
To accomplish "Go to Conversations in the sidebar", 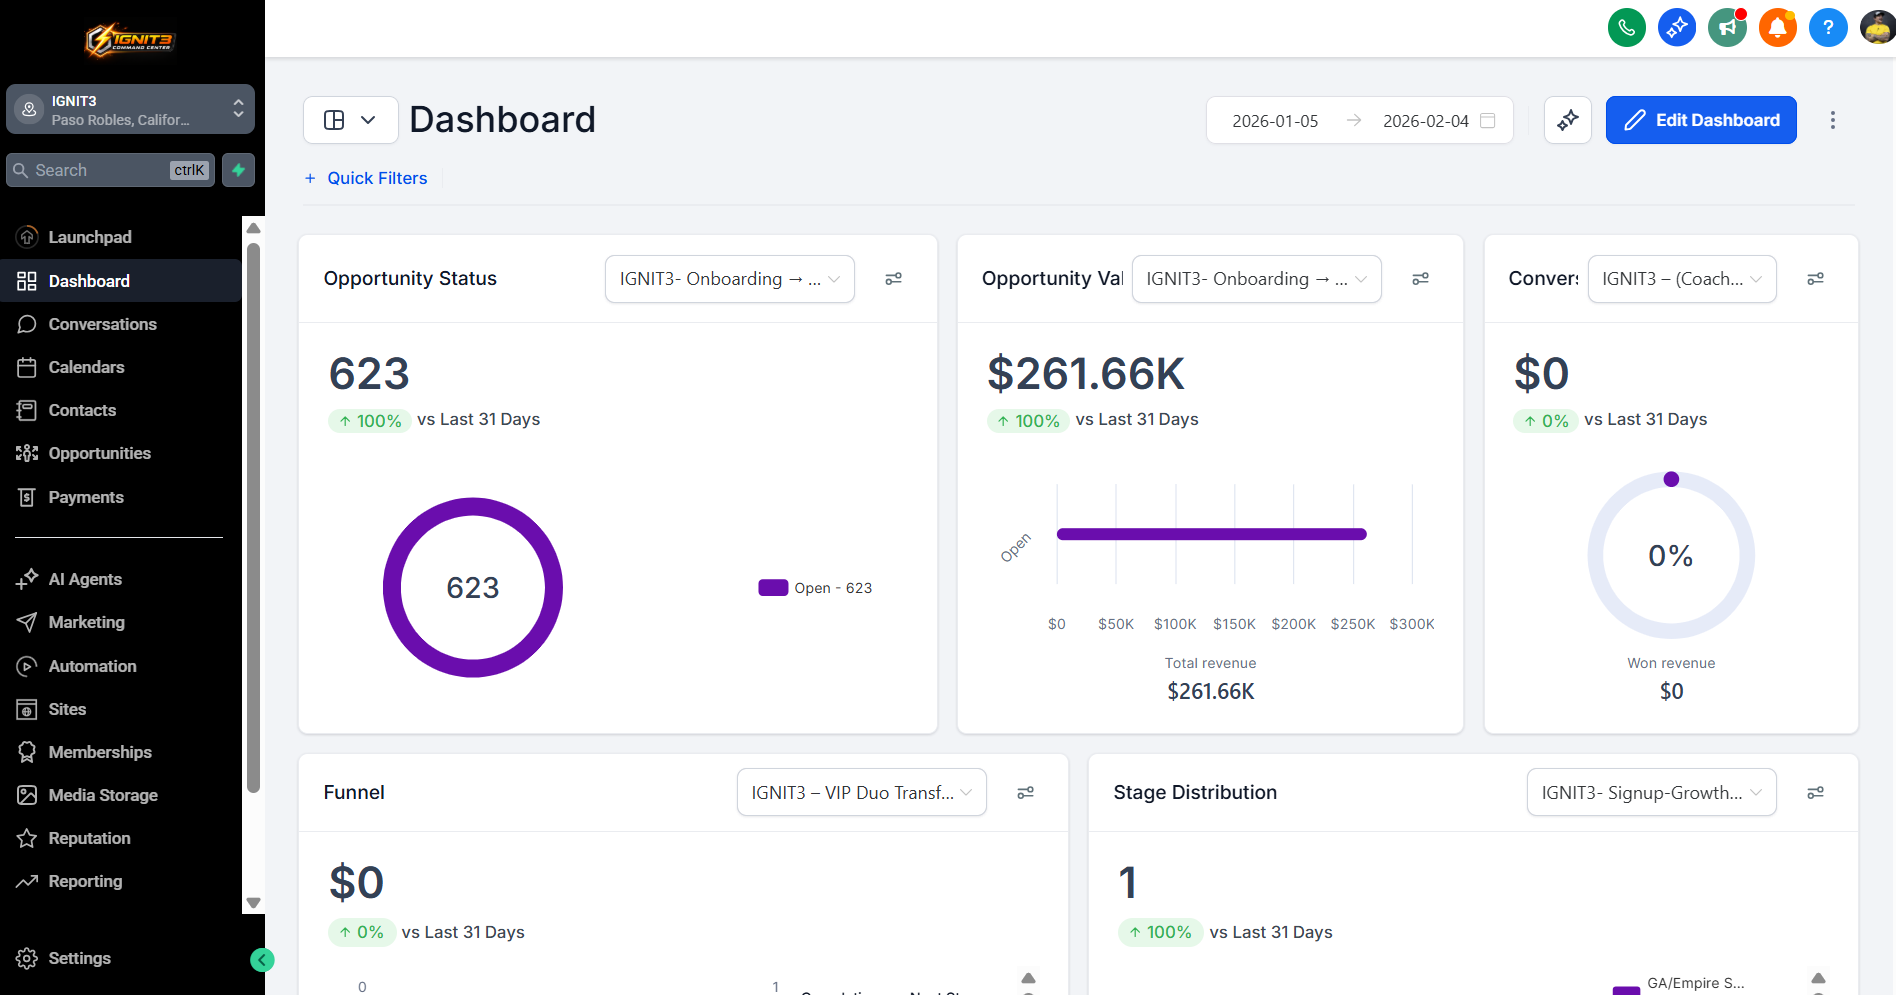I will click(102, 324).
